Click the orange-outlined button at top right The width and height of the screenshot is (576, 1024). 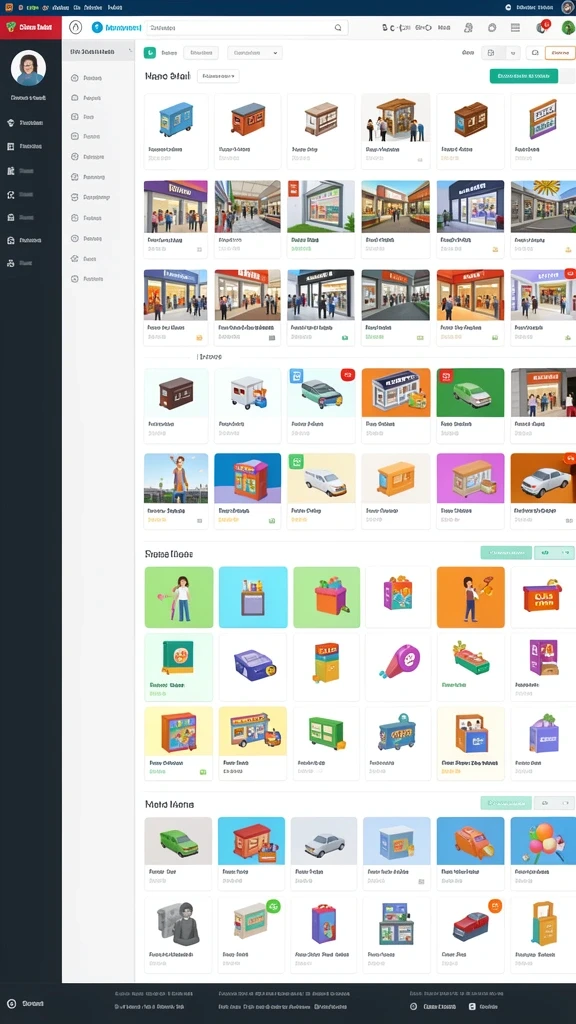[560, 54]
